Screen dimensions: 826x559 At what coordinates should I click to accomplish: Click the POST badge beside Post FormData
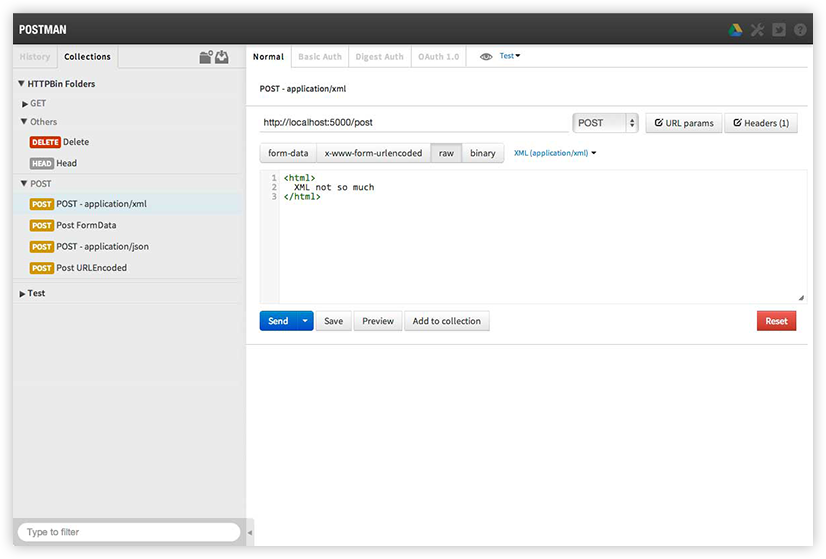click(x=42, y=225)
